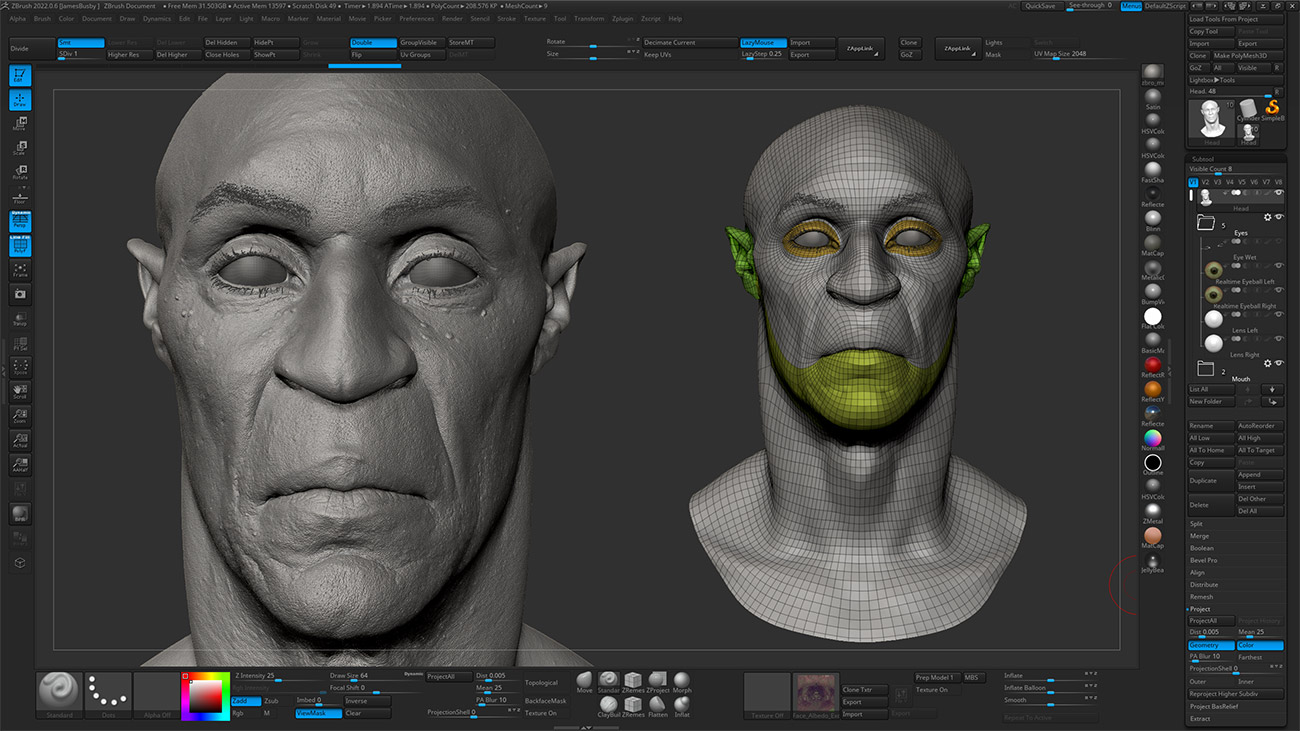Screen dimensions: 1300x731
Task: Open Eyes folder settings gear
Action: point(1267,217)
